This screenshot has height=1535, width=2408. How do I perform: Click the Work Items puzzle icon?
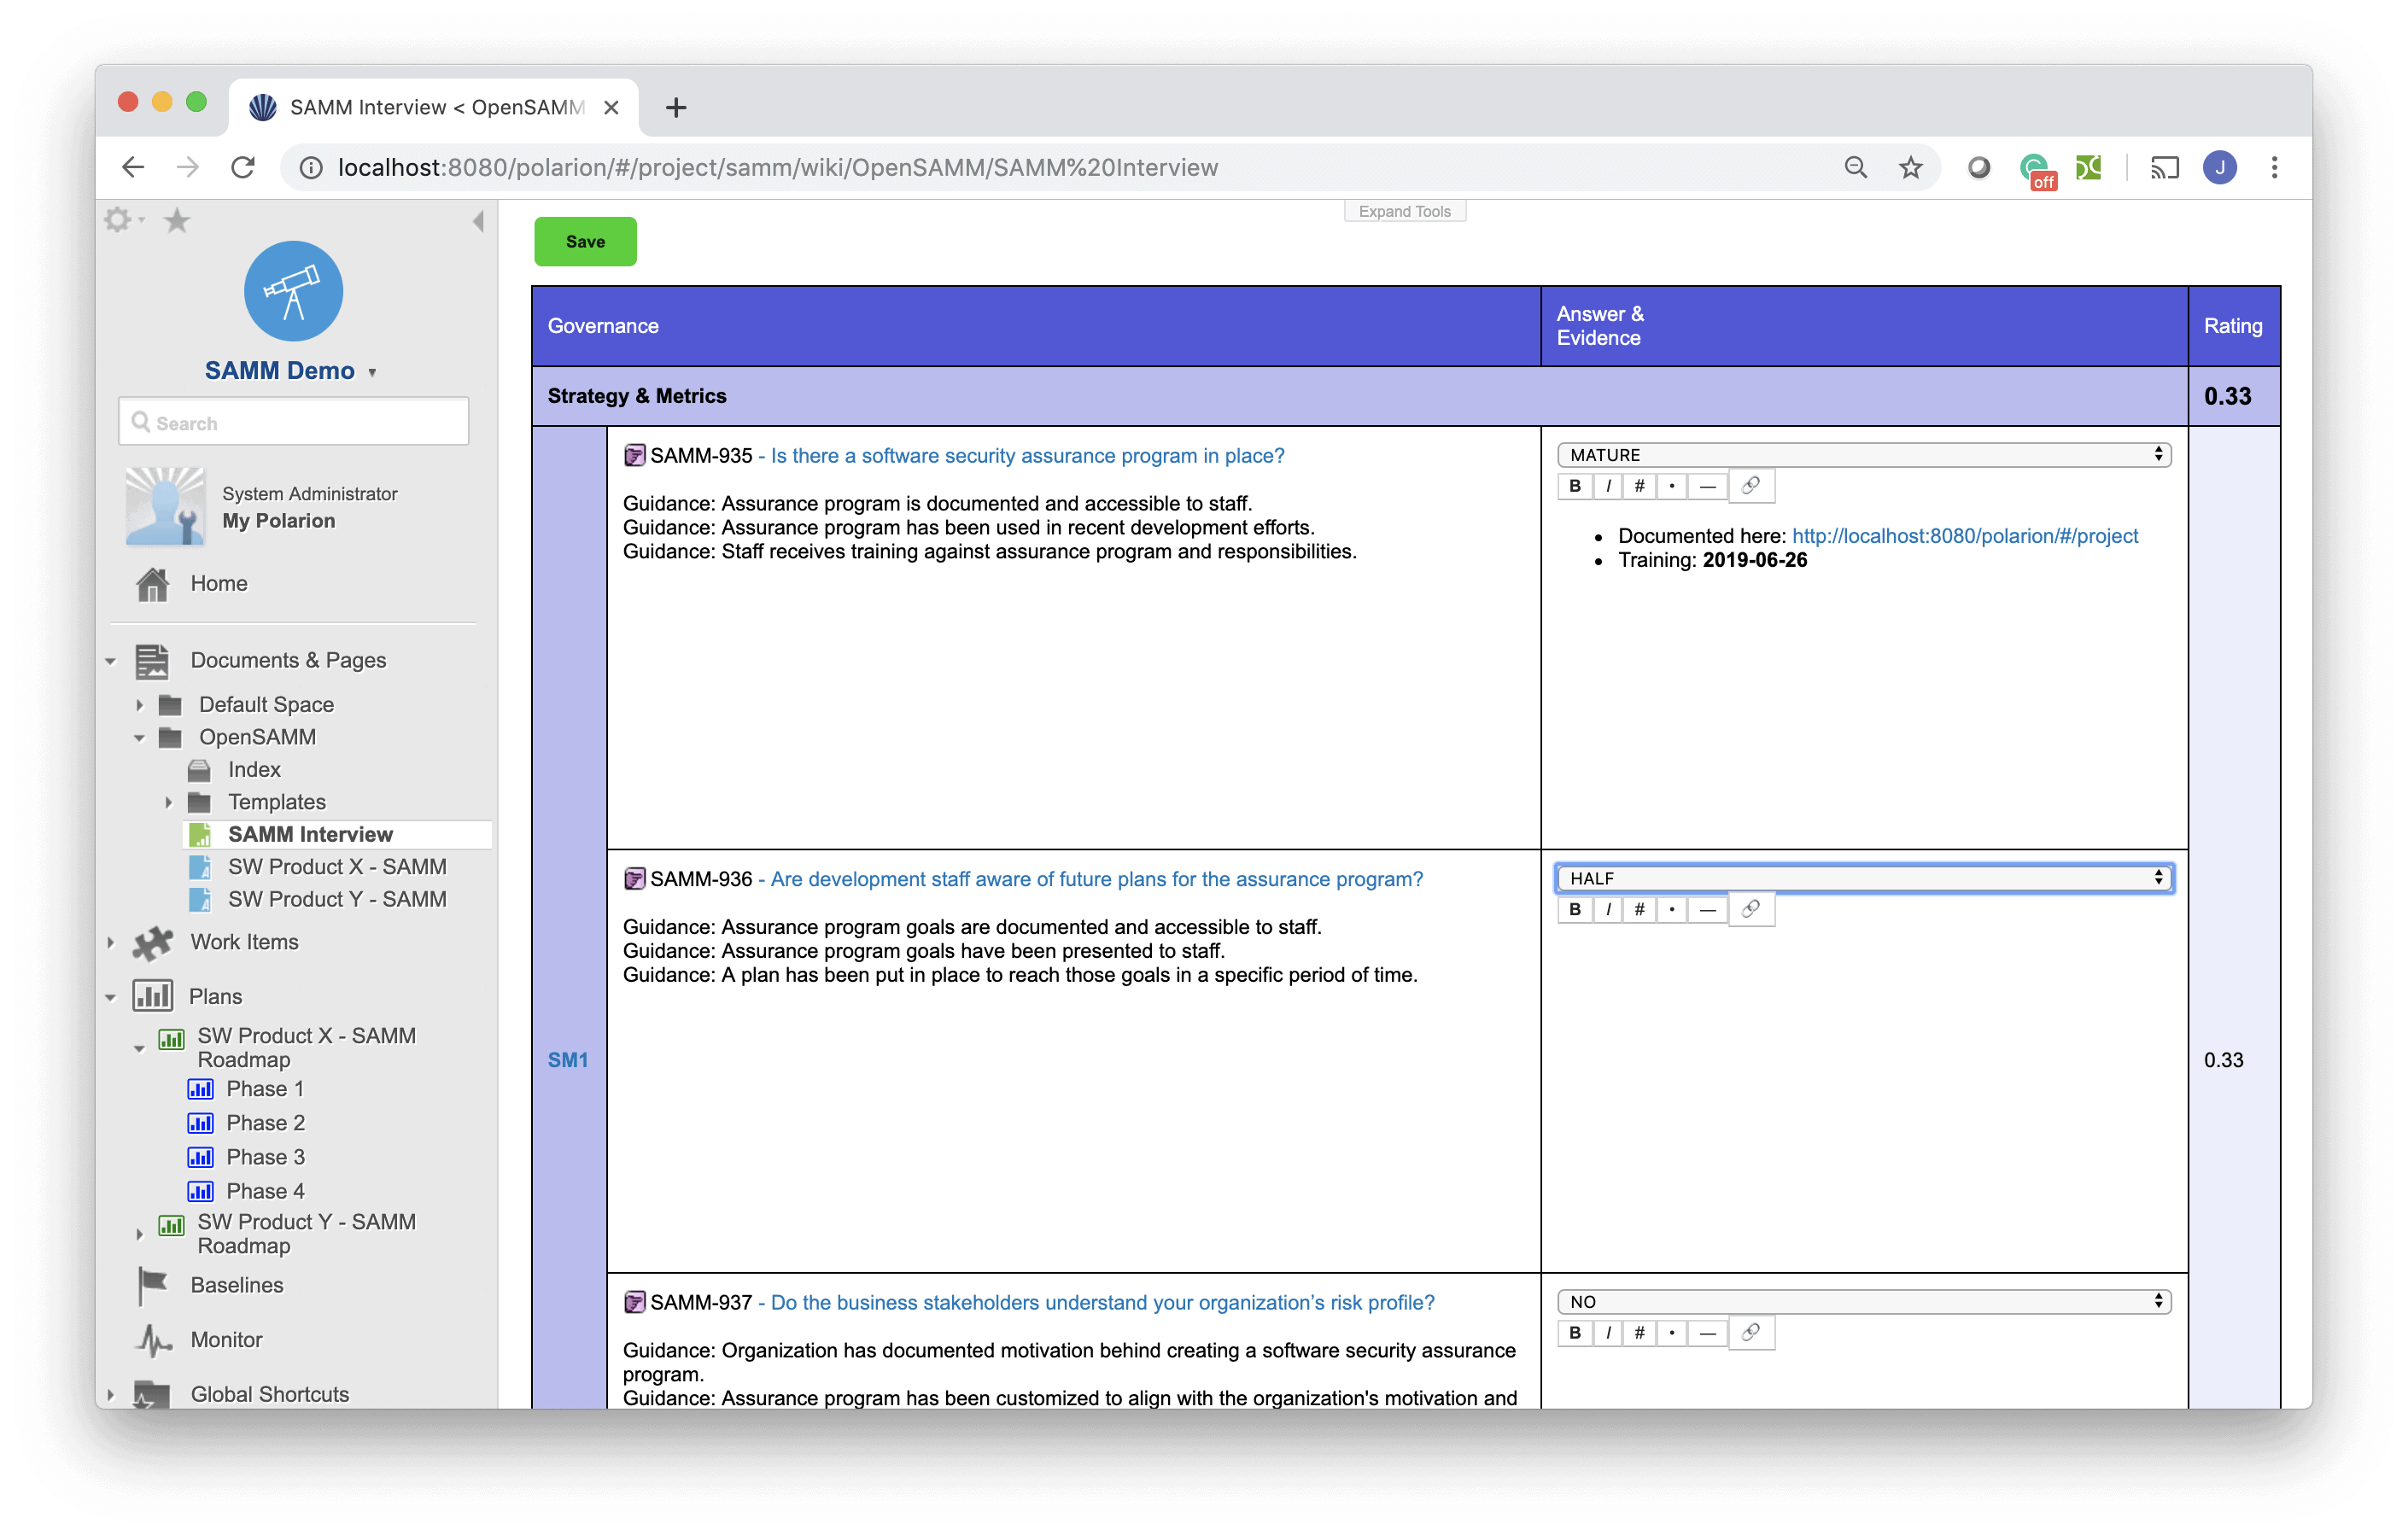point(153,942)
